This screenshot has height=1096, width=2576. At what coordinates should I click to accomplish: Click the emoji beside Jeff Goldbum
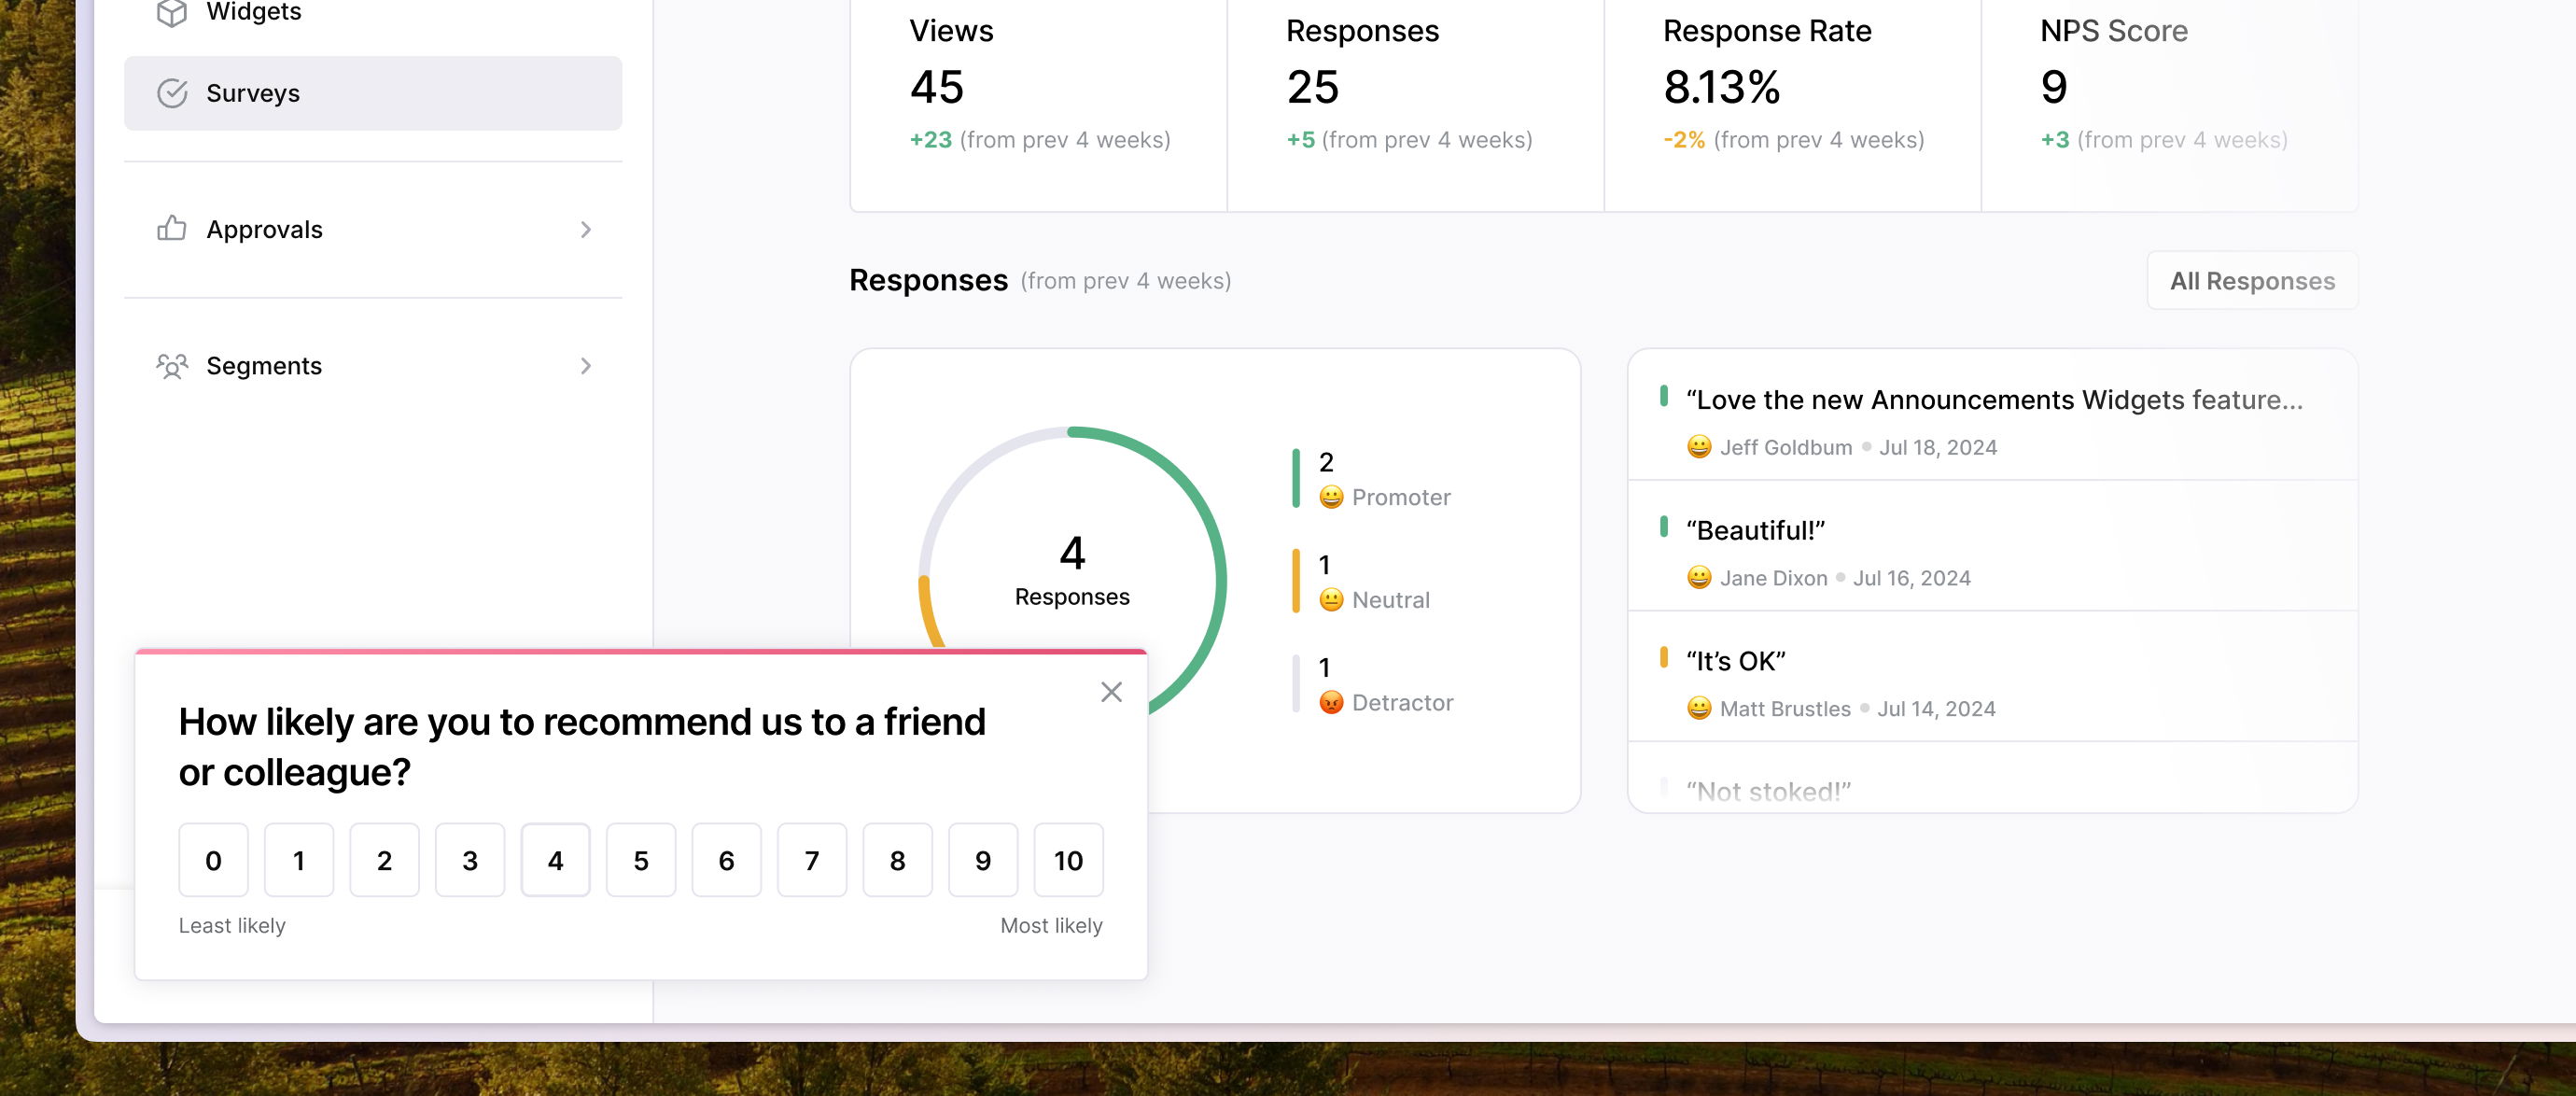coord(1699,447)
